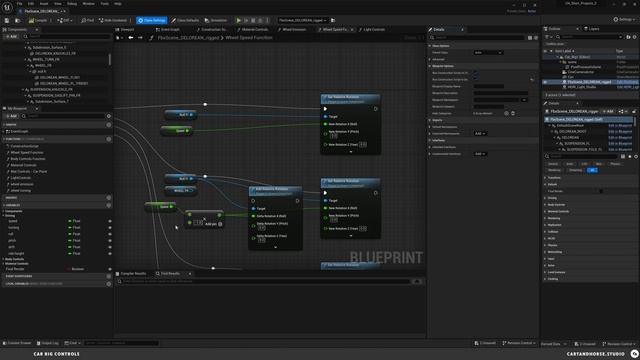Open the Edit menu
Viewport: 640px width, 360px height.
click(31, 4)
